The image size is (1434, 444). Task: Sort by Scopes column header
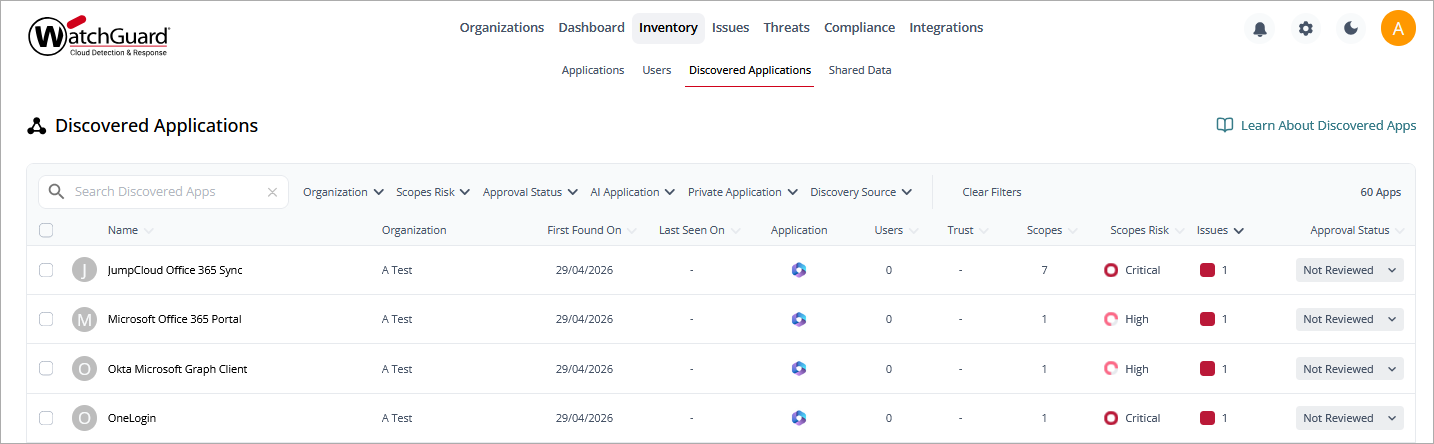(1044, 230)
